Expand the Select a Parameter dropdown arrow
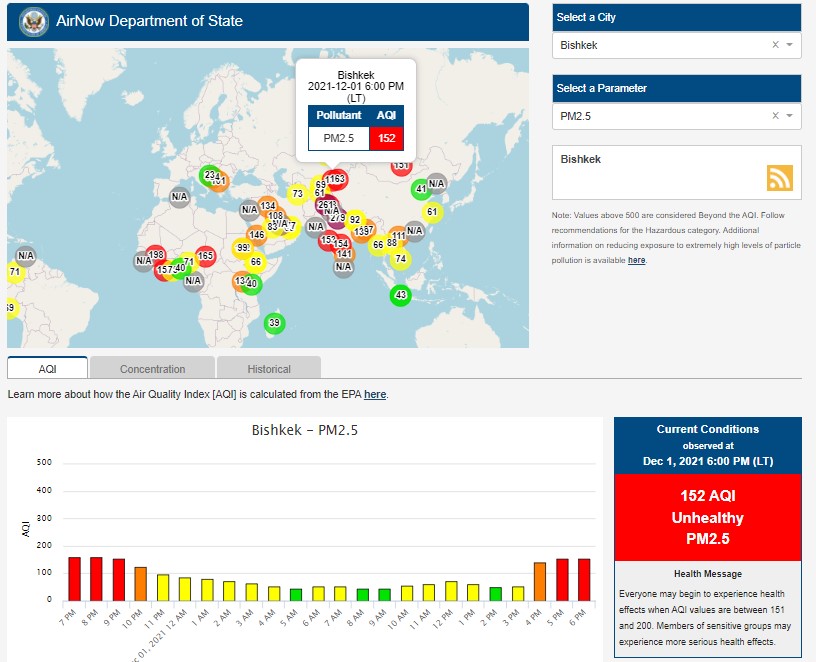The height and width of the screenshot is (662, 816). pyautogui.click(x=789, y=116)
